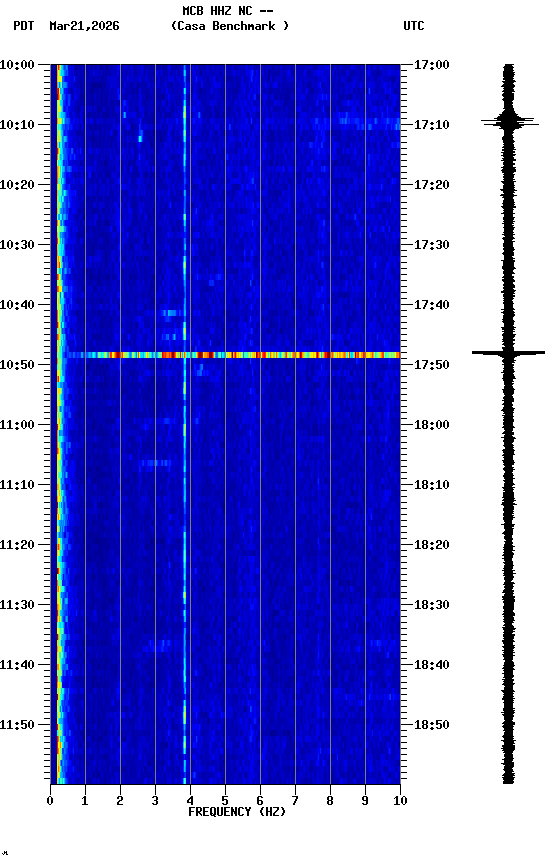The width and height of the screenshot is (552, 864).
Task: Click the '10:00' PDT time label
Action: [x=17, y=65]
